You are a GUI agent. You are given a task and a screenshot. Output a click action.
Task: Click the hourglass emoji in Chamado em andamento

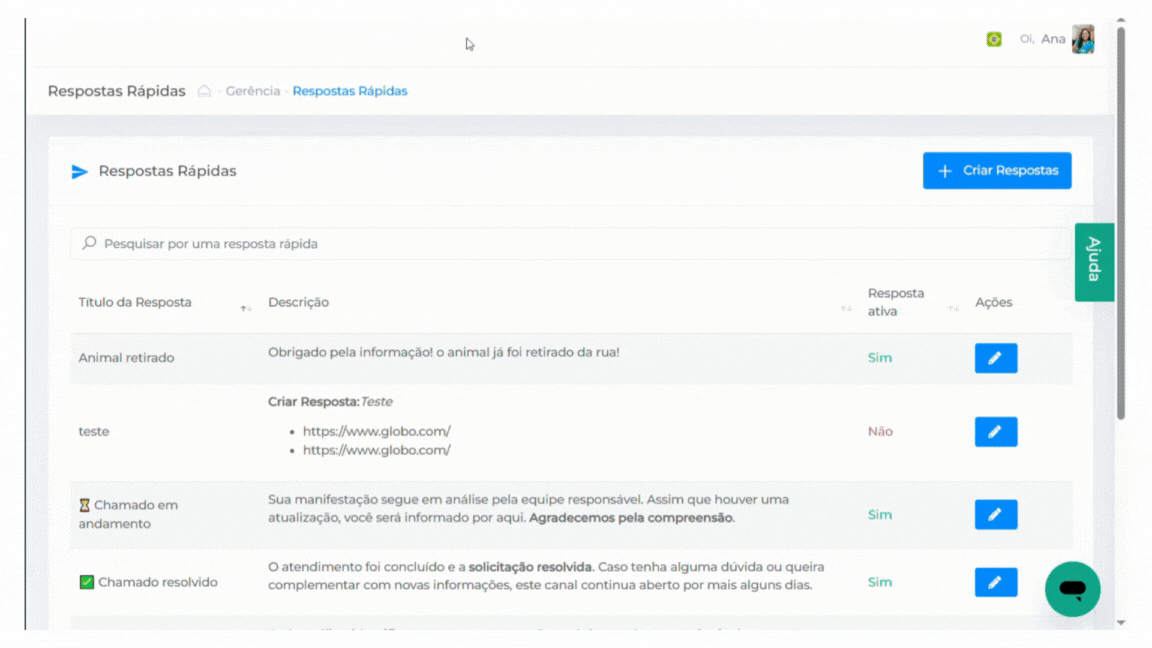tap(84, 505)
